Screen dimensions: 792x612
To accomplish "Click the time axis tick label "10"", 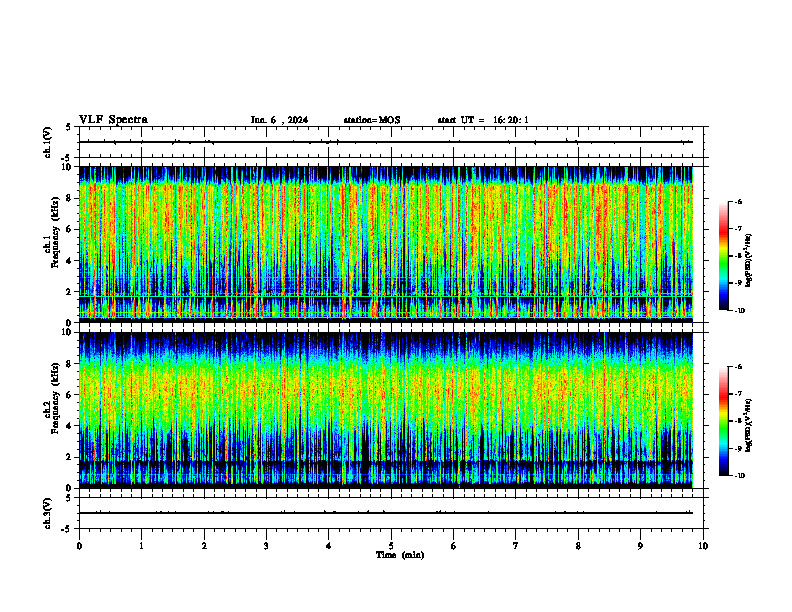I will click(x=703, y=546).
